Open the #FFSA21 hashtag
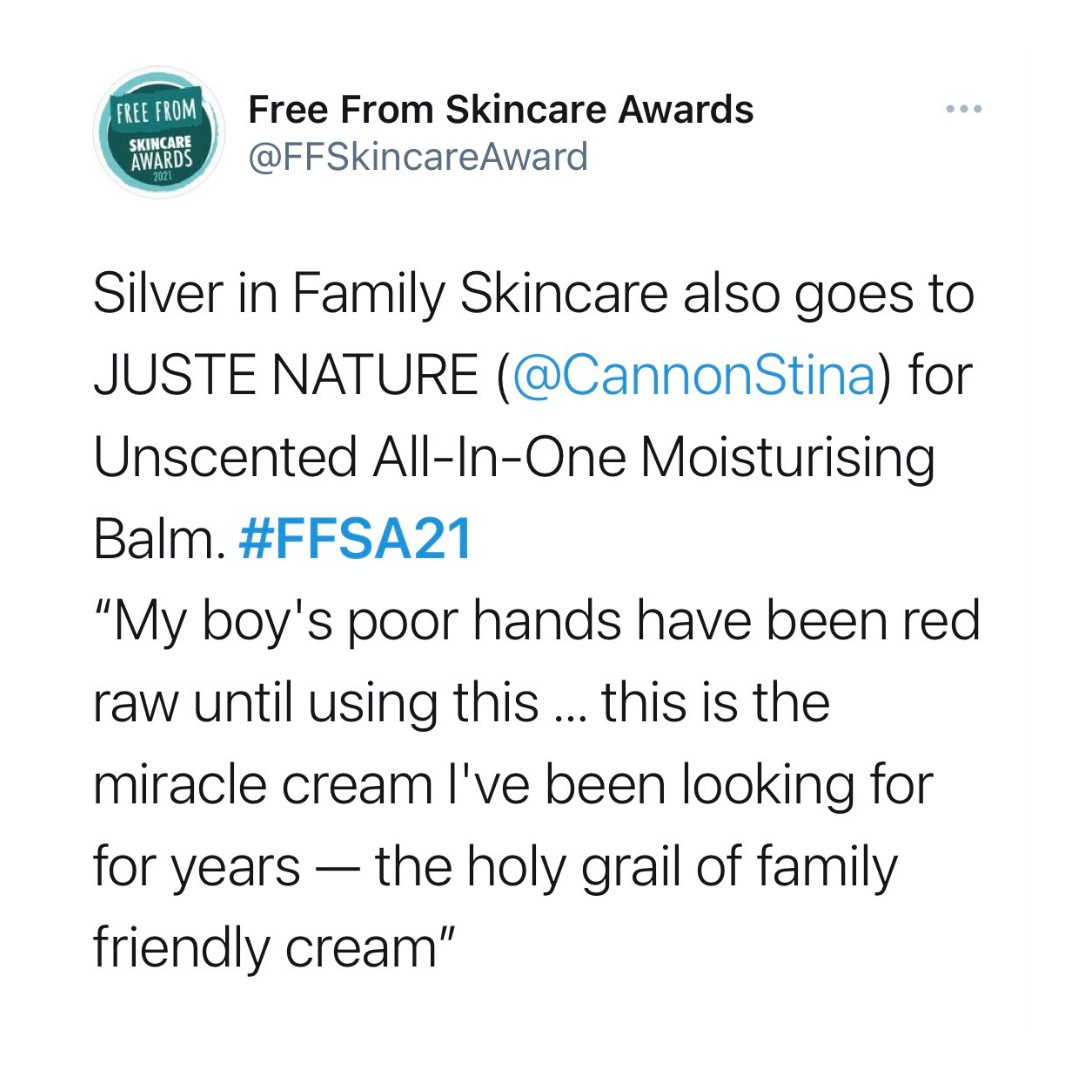The image size is (1080, 1080). tap(355, 540)
